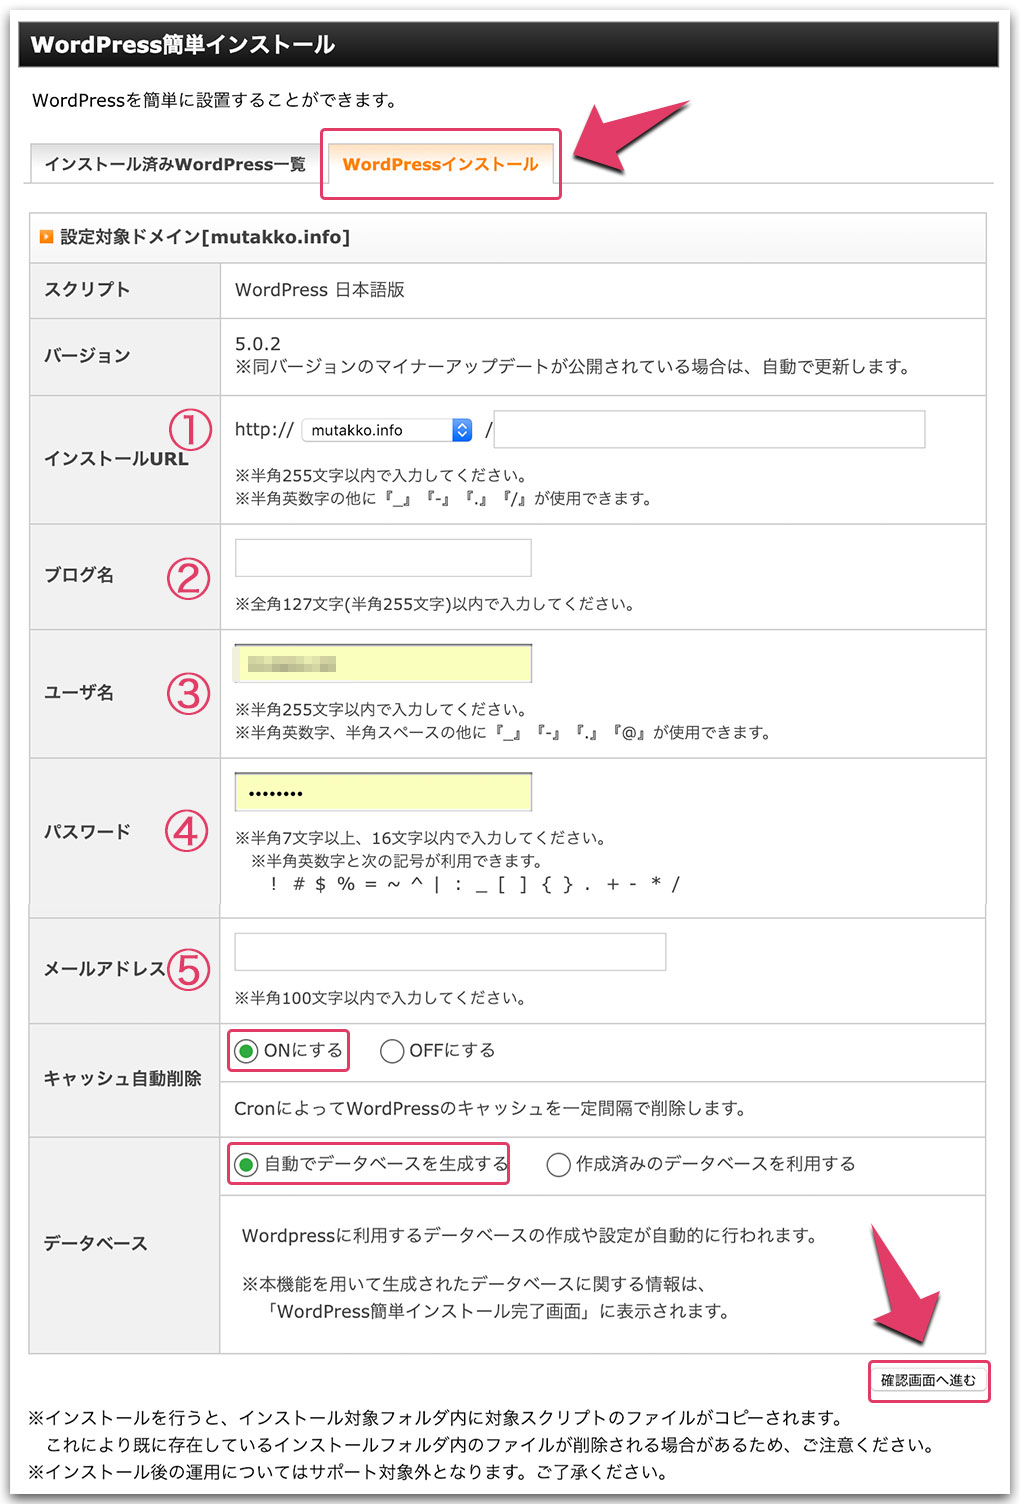Select the OFFにする radio button
Screen dimensions: 1020x1504
(391, 1051)
